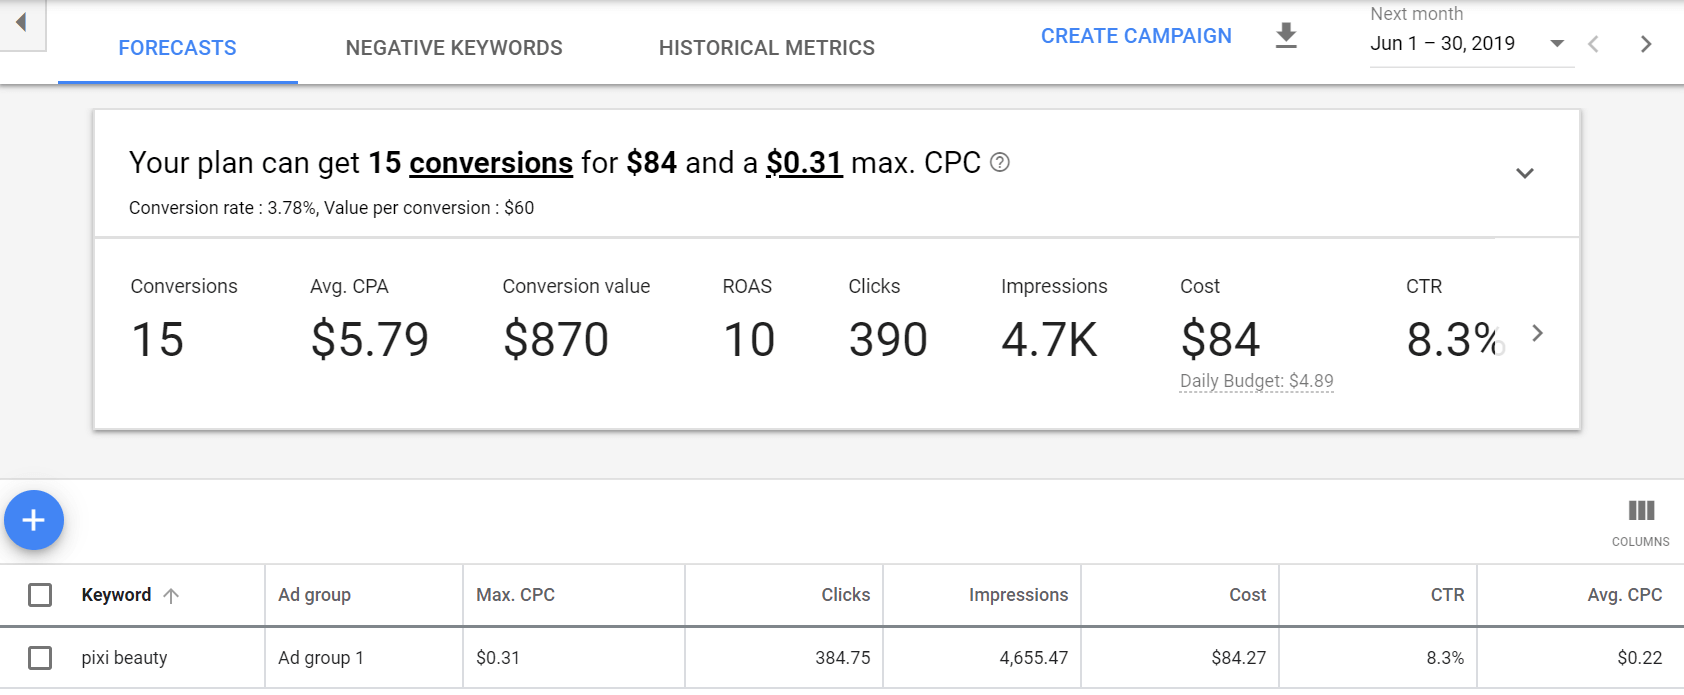Click the download plan icon
The width and height of the screenshot is (1684, 695).
click(x=1286, y=36)
